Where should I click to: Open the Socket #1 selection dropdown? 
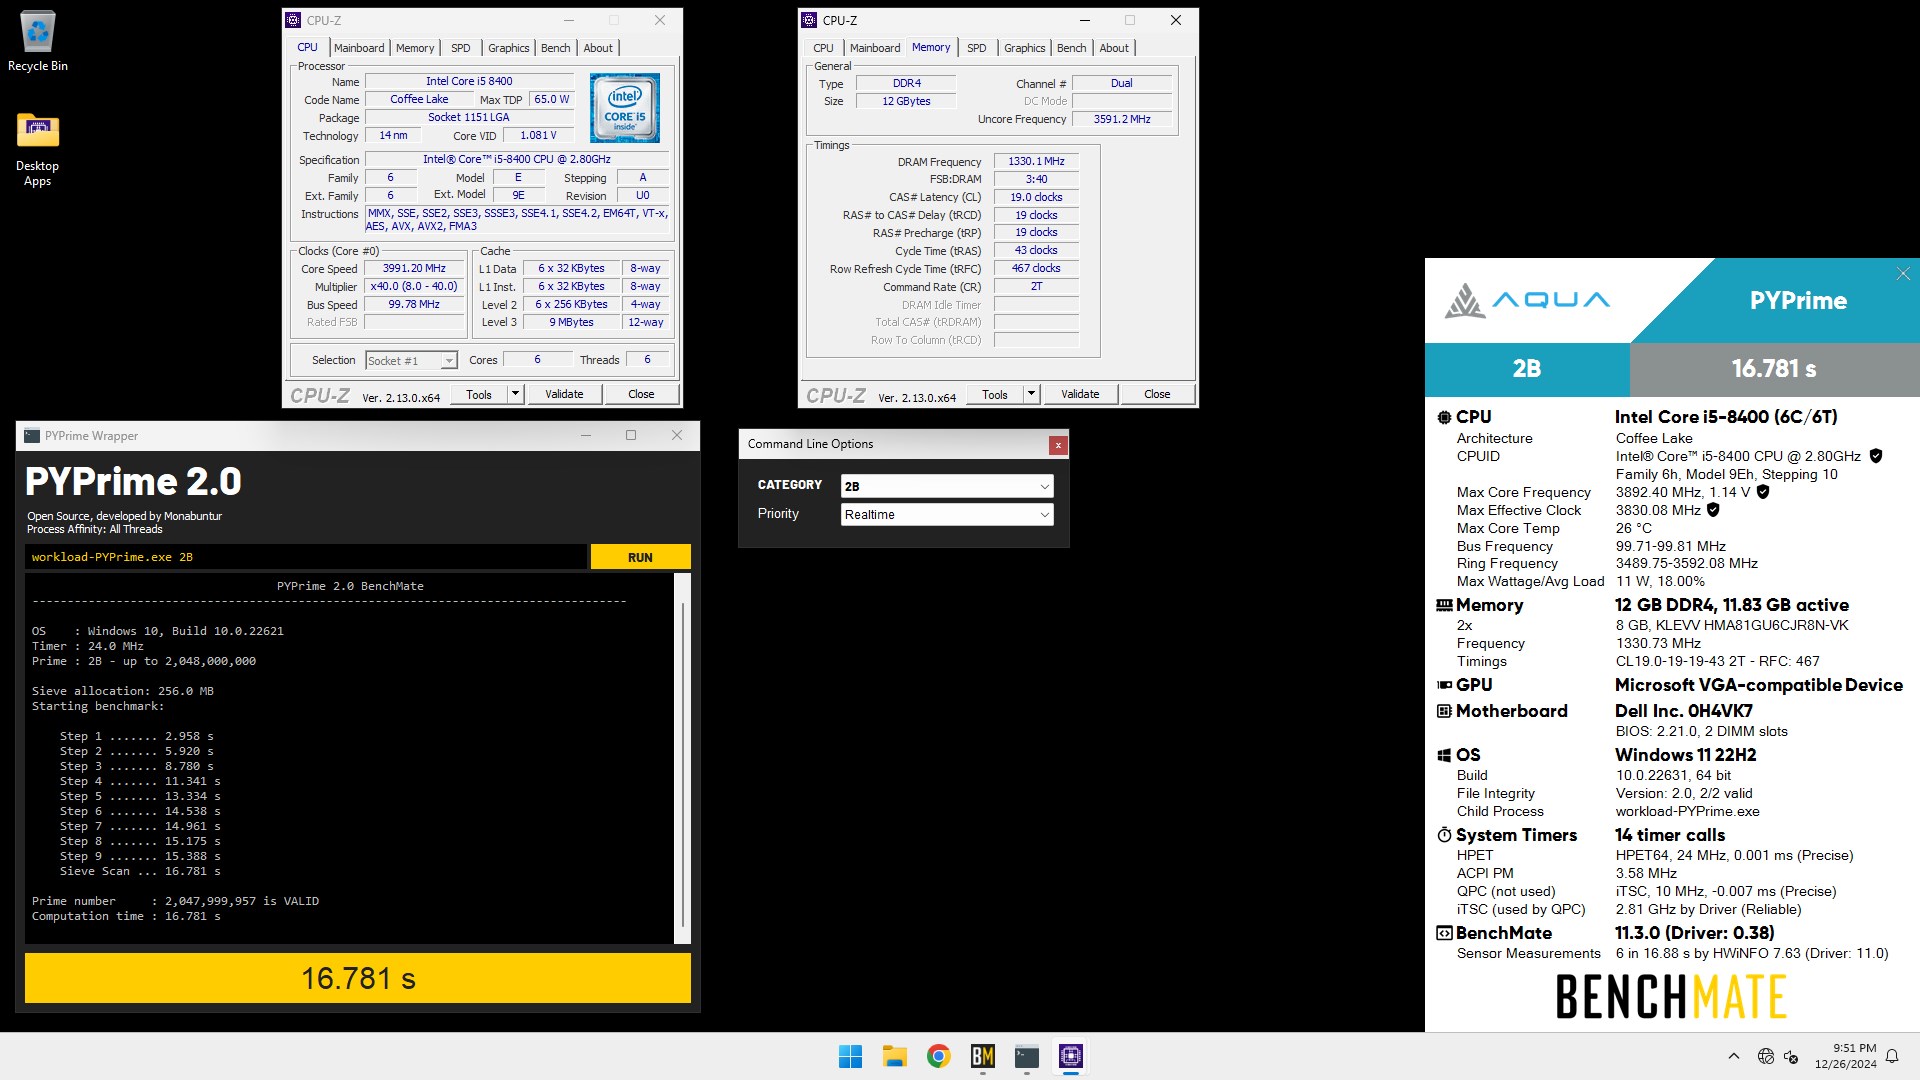tap(411, 361)
